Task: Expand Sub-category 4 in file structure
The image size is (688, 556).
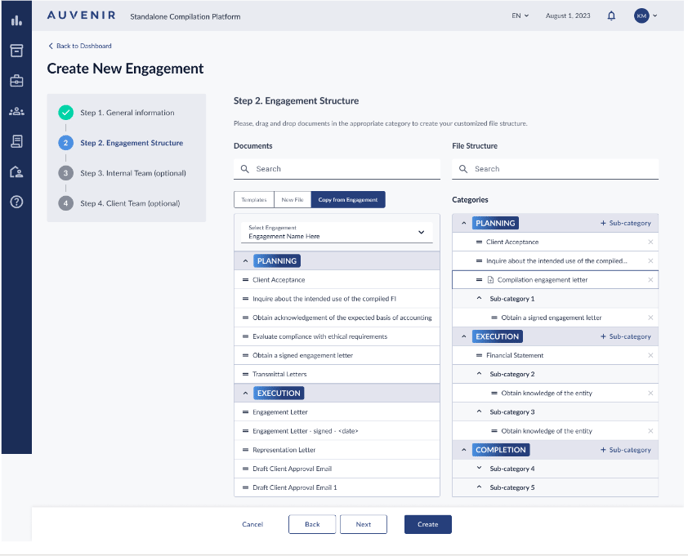Action: (x=464, y=468)
